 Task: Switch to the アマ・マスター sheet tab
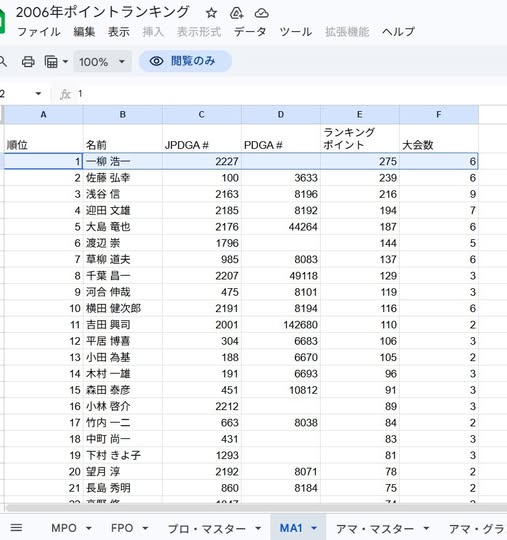point(375,528)
